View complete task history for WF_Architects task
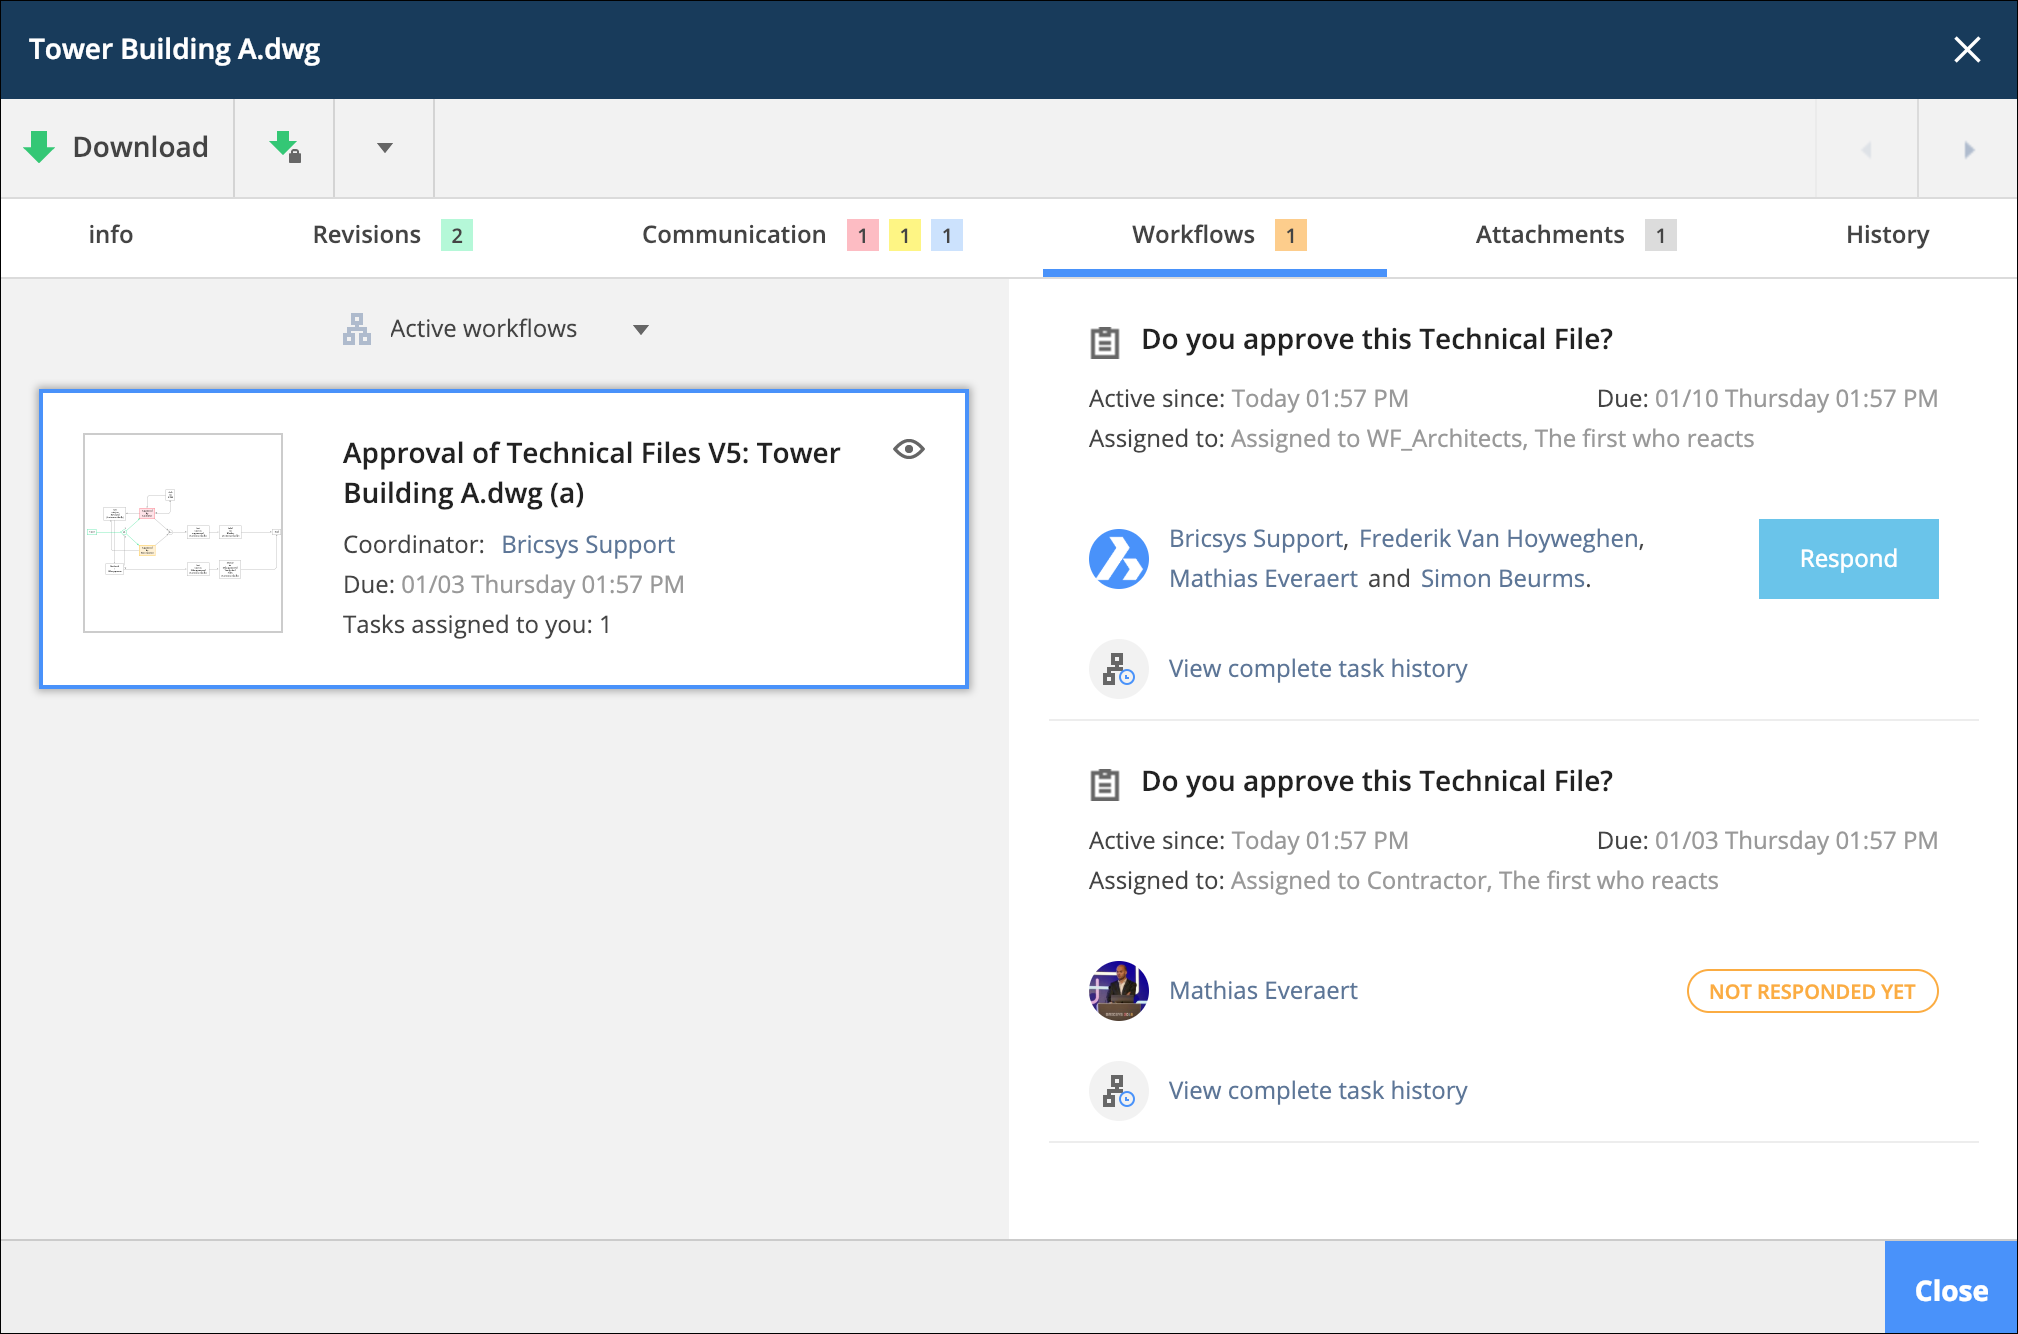This screenshot has height=1334, width=2018. point(1318,669)
